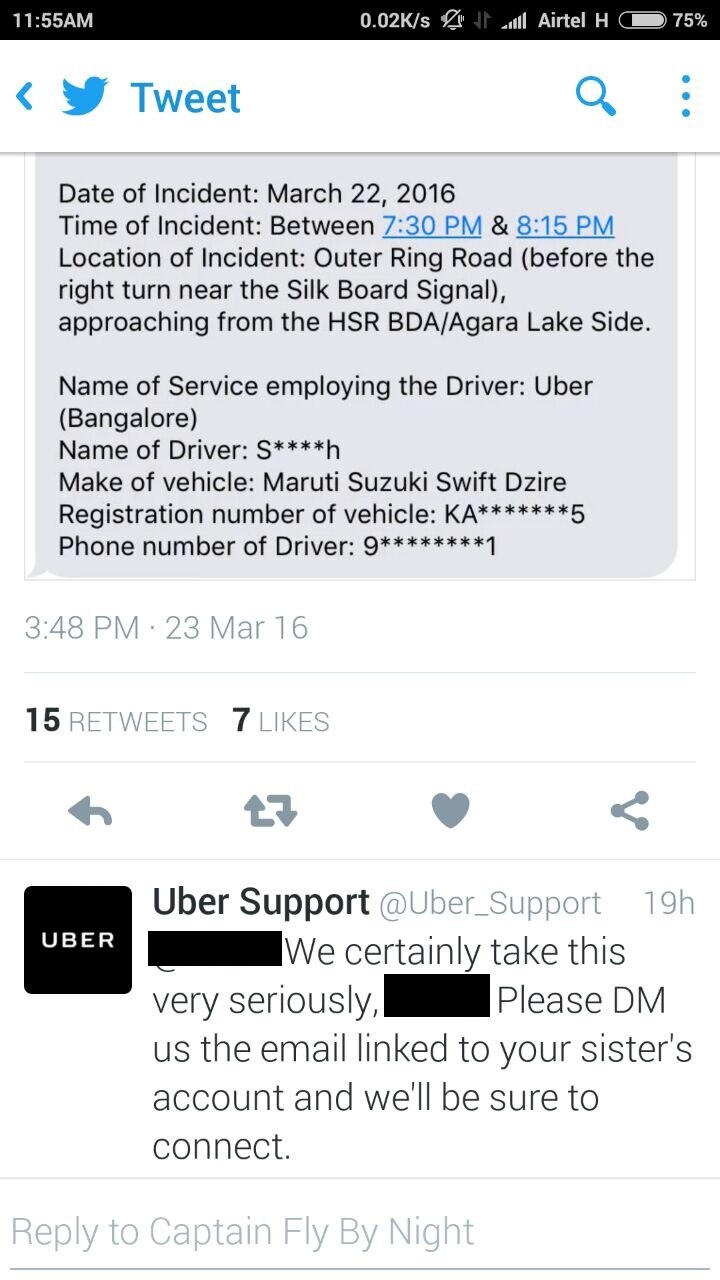
Task: Open the 8:15 PM time link
Action: click(x=565, y=225)
